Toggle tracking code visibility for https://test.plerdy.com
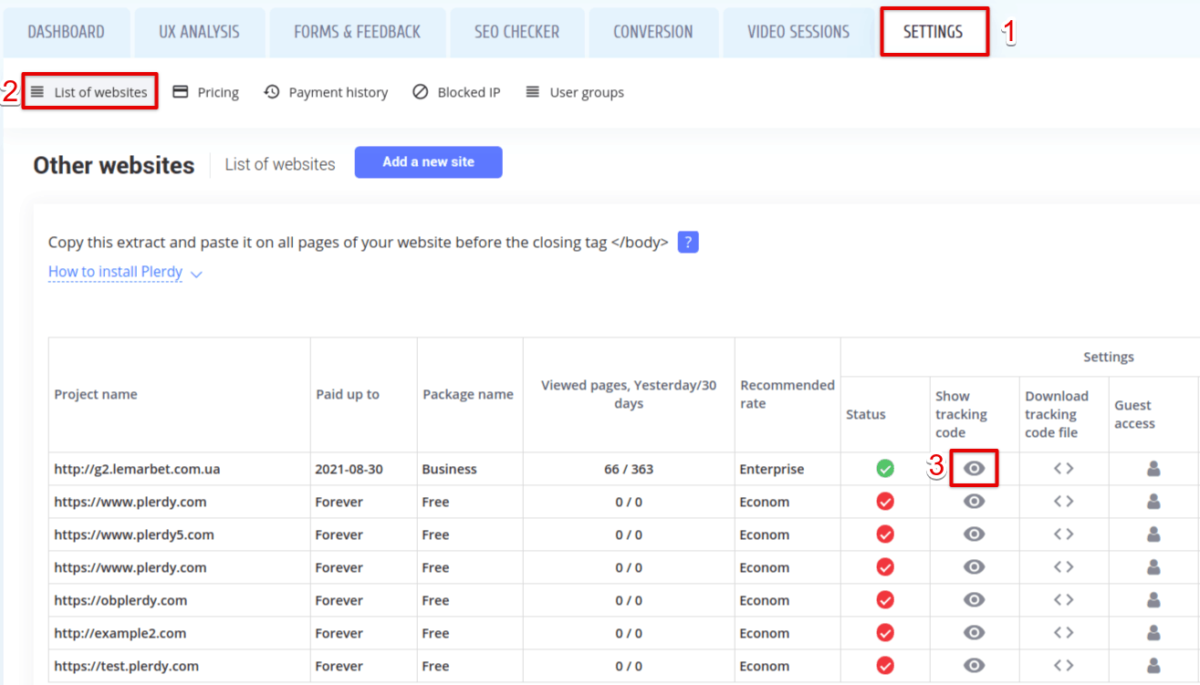The width and height of the screenshot is (1200, 685). (x=973, y=665)
